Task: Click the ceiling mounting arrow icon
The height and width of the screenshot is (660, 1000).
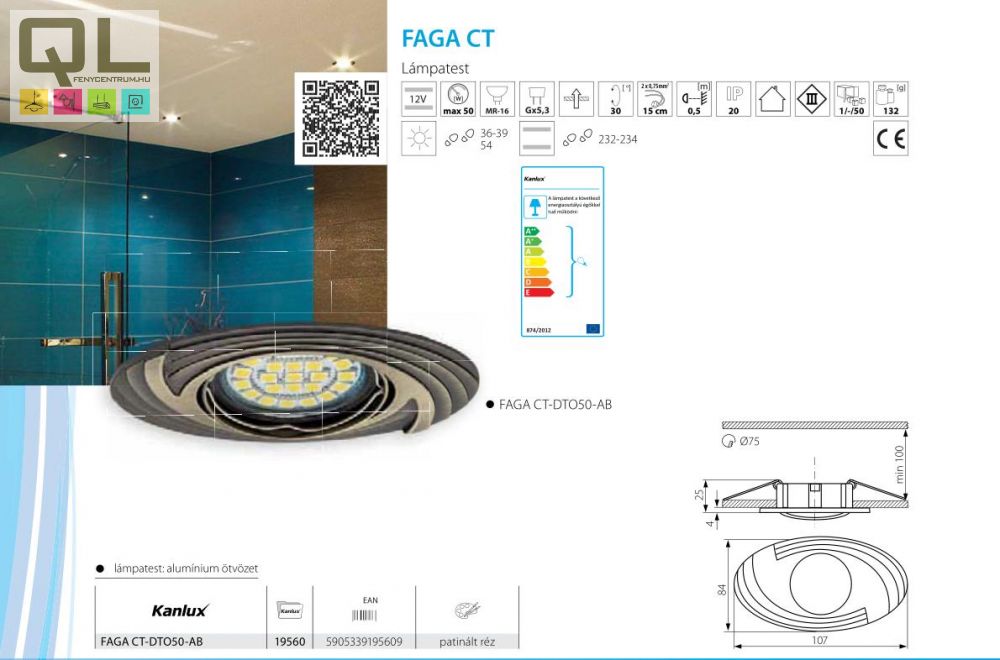Action: pyautogui.click(x=577, y=99)
